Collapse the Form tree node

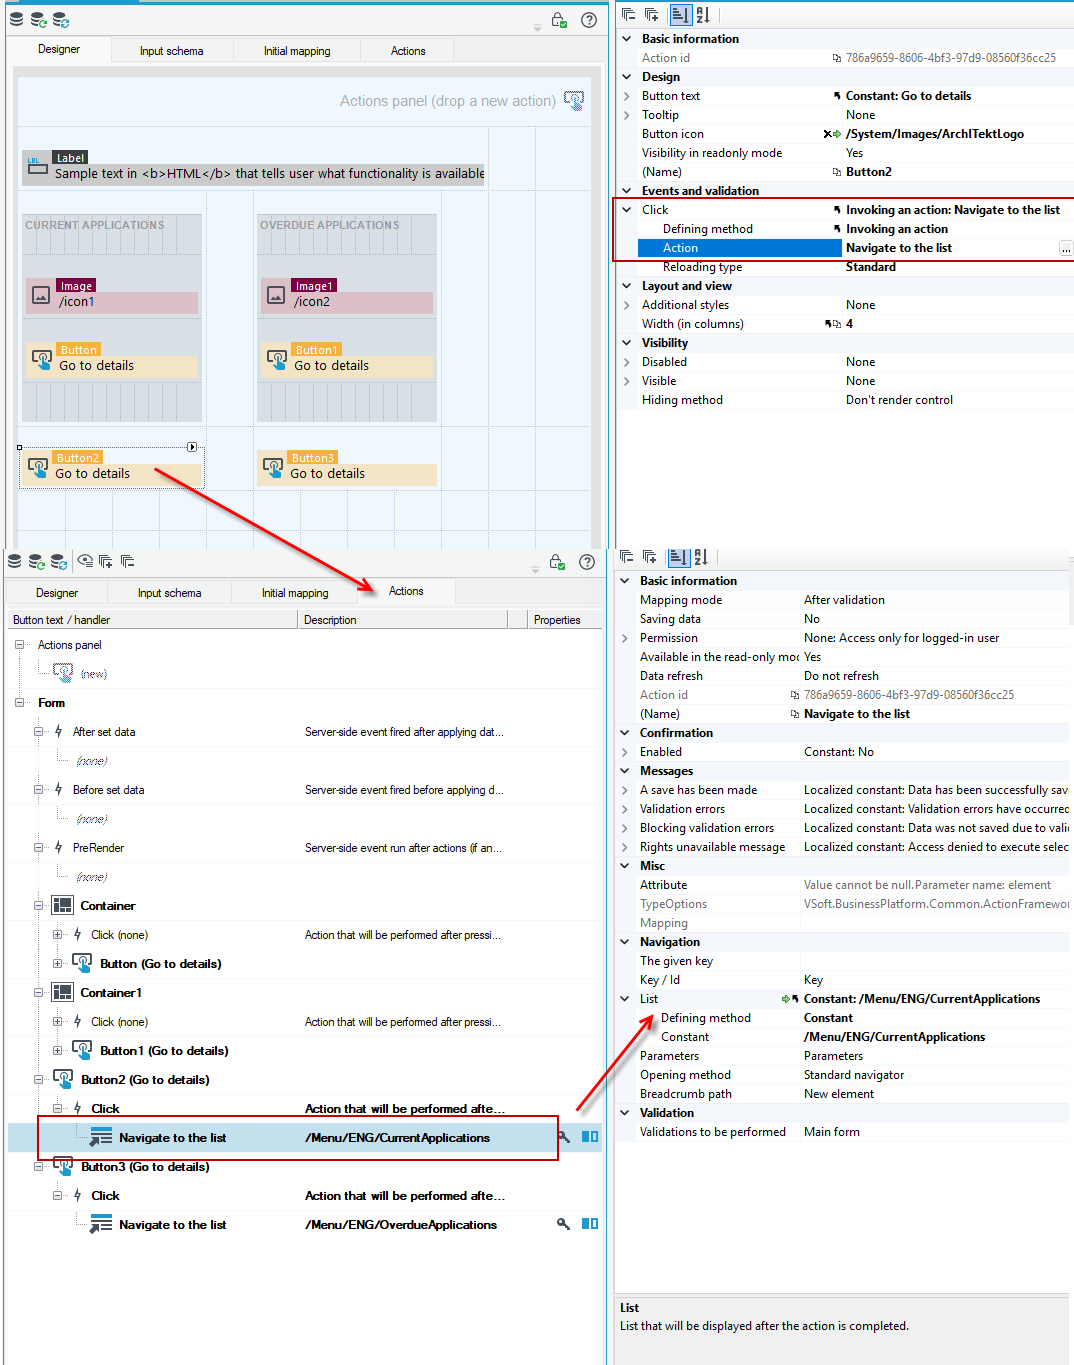click(x=19, y=703)
